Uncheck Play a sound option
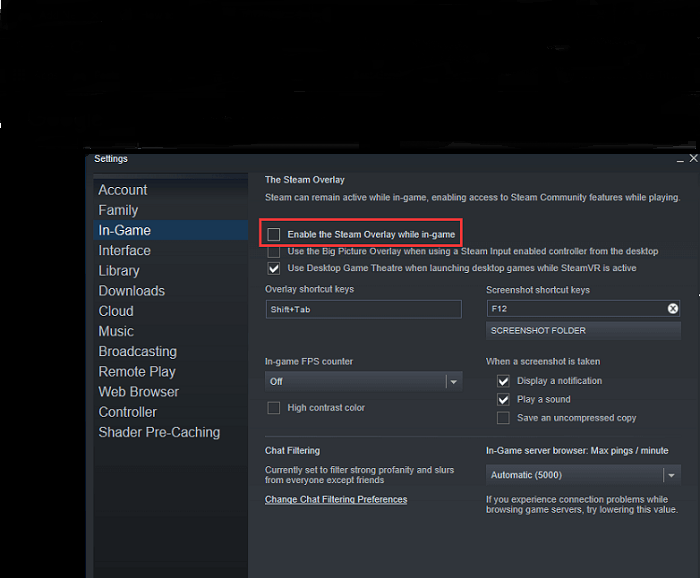Screen dimensions: 700x578 (503, 399)
